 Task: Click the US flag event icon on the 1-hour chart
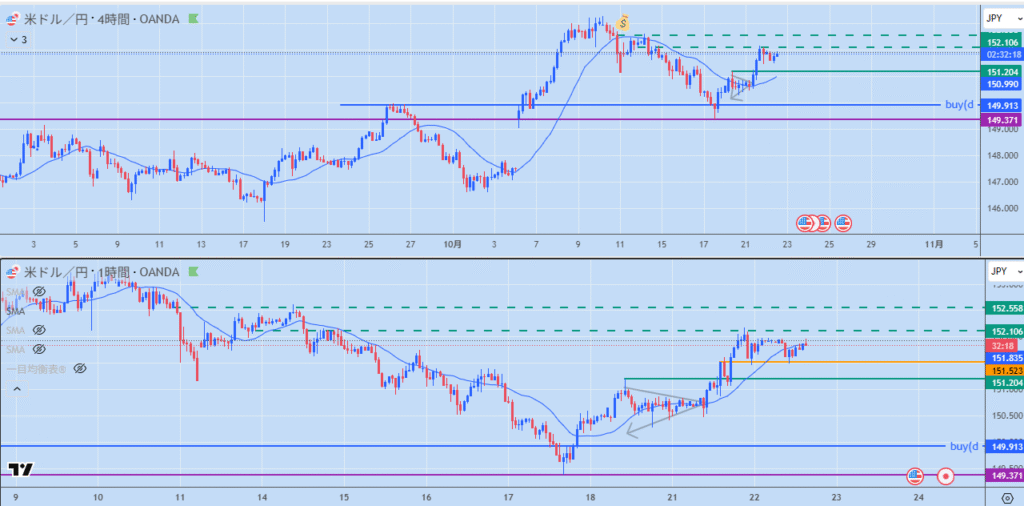point(915,476)
